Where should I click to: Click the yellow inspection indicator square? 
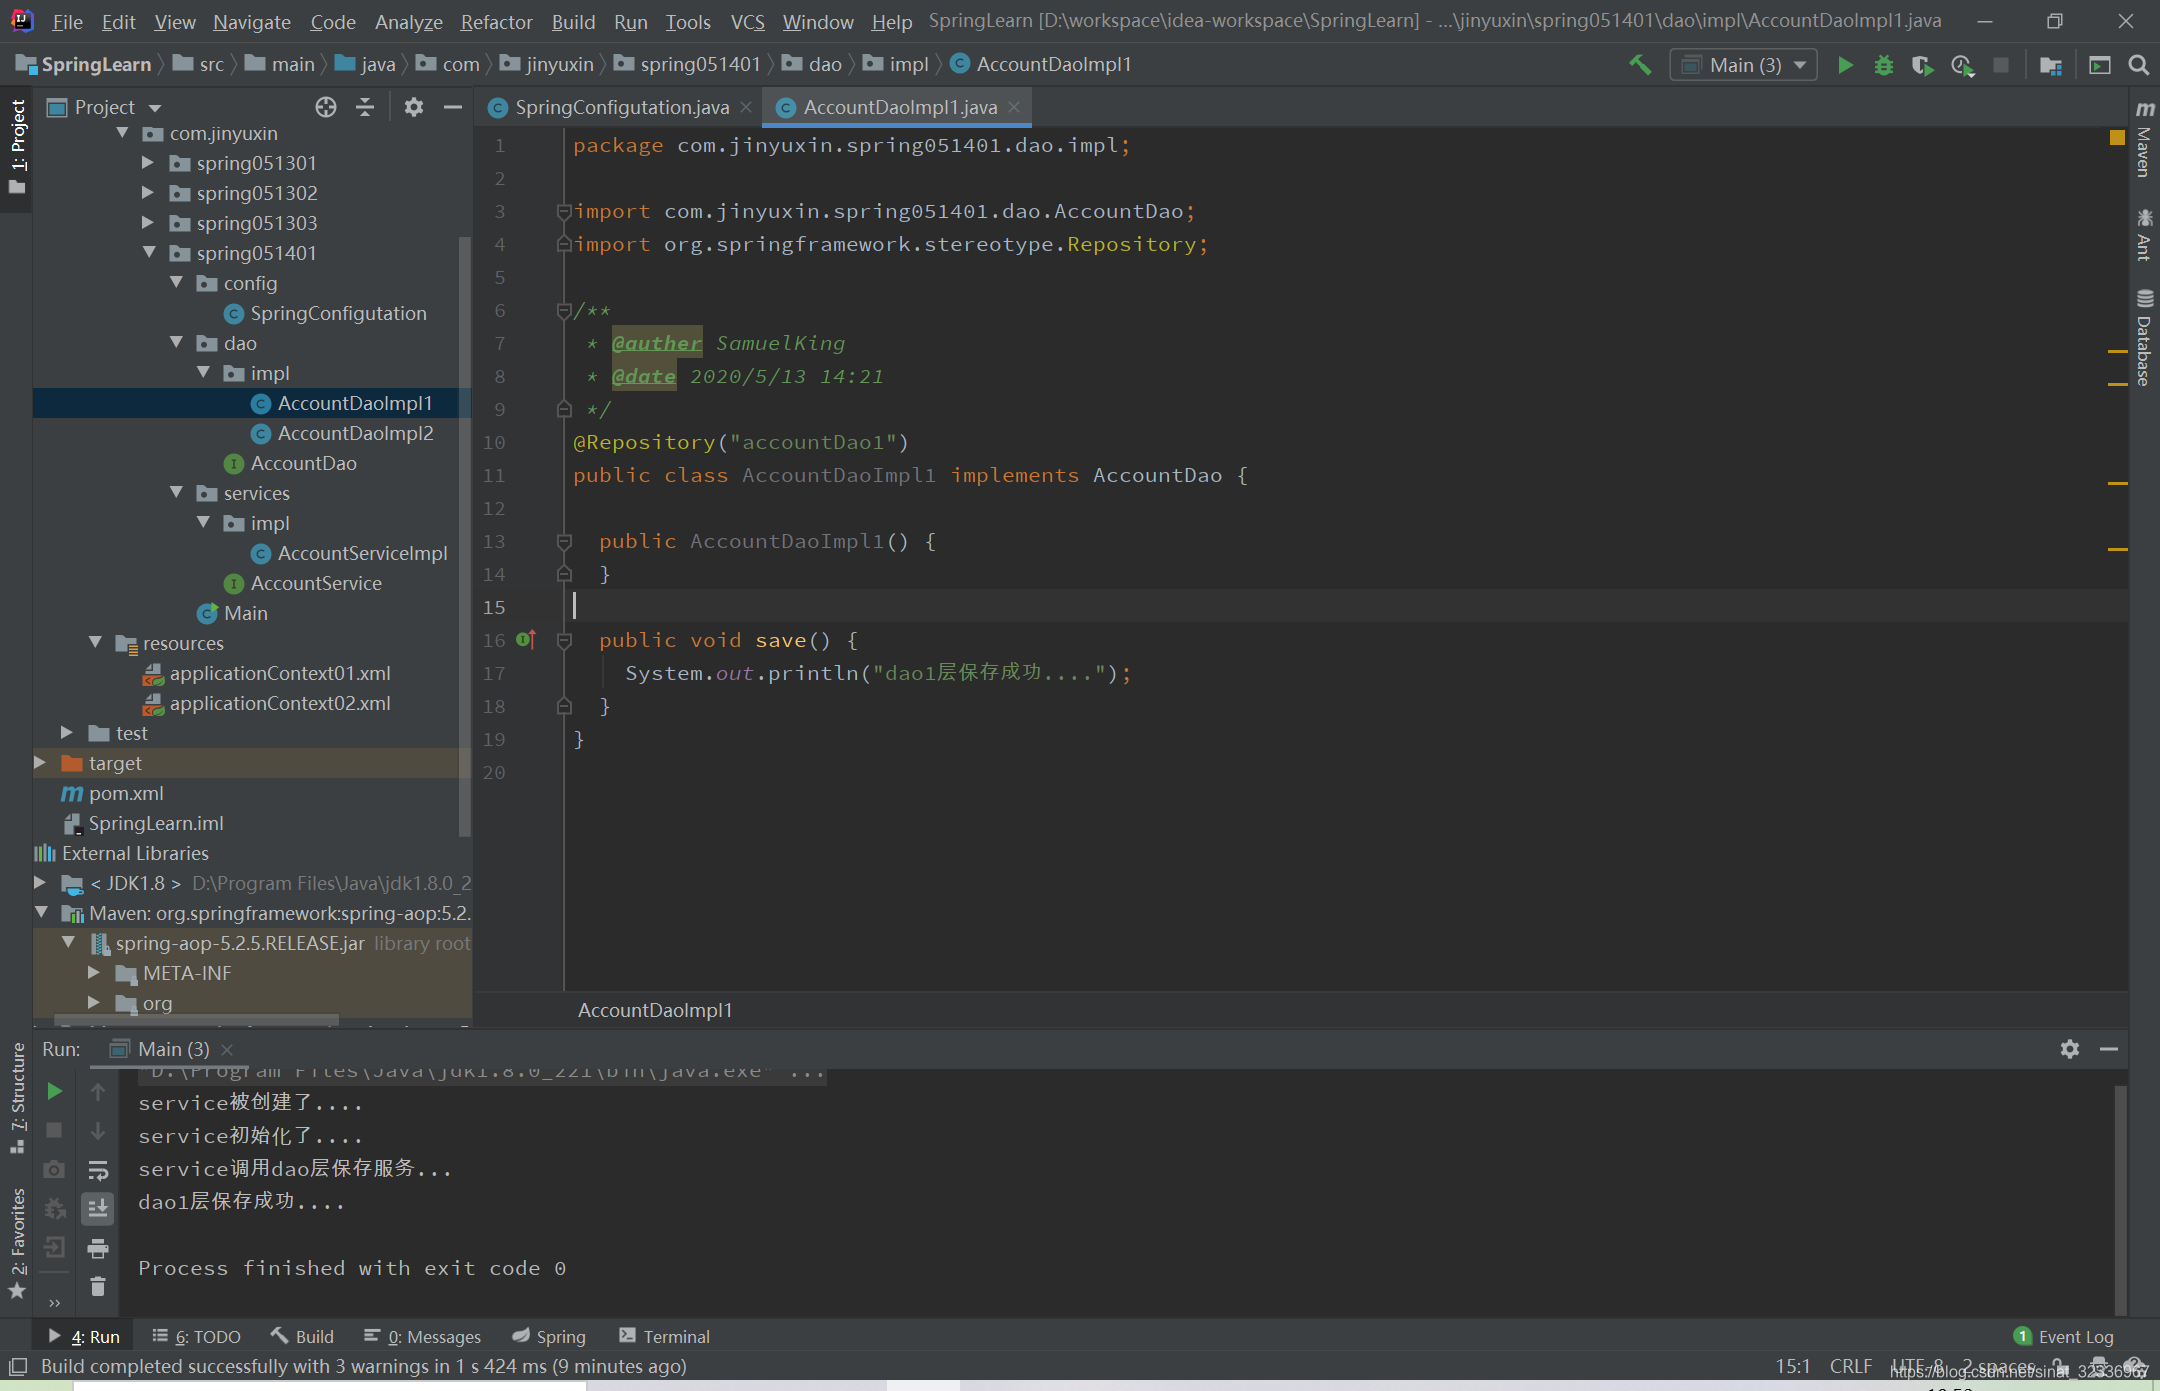(x=2117, y=137)
